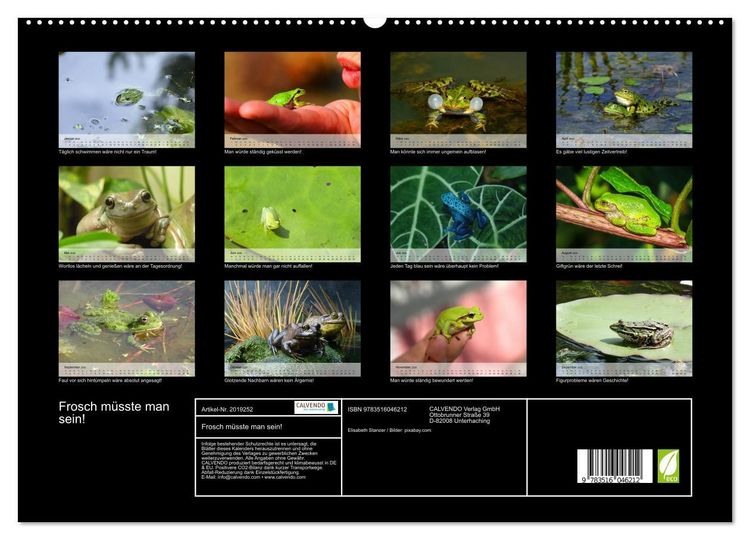Click the www.calvendo.com web address
750x540 pixels.
coord(285,477)
